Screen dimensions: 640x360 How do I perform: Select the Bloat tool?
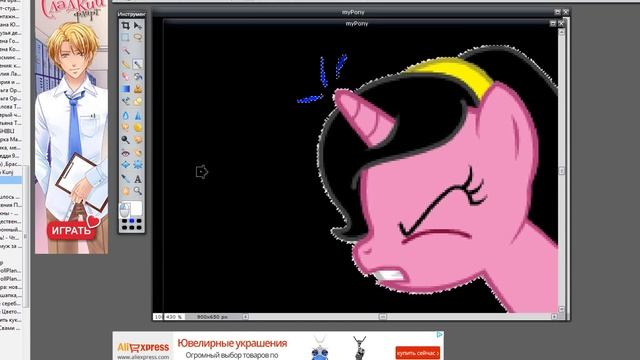coord(126,165)
